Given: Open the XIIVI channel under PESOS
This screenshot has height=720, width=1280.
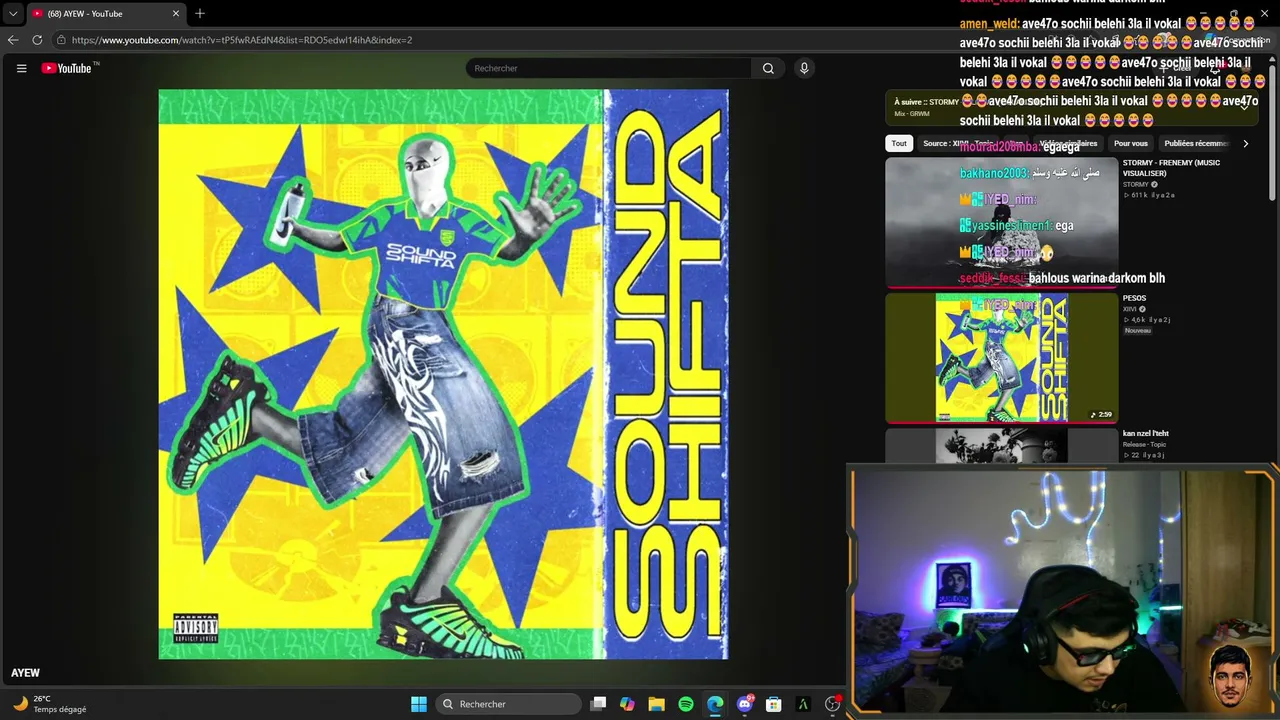Looking at the screenshot, I should (1130, 309).
